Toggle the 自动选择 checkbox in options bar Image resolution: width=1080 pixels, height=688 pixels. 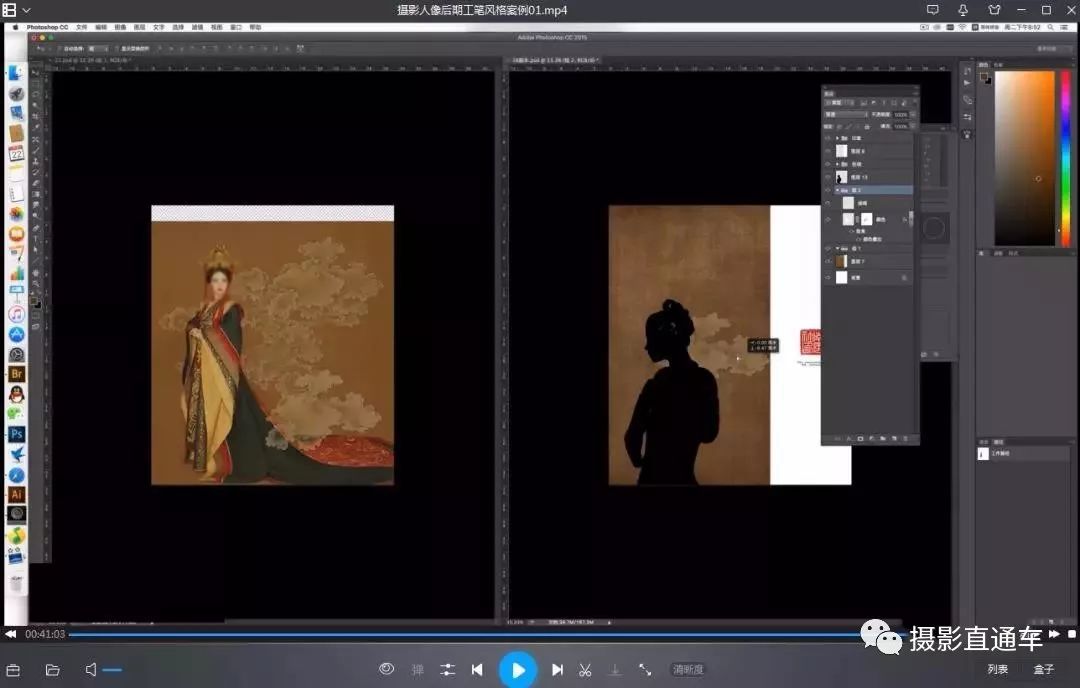tap(61, 49)
